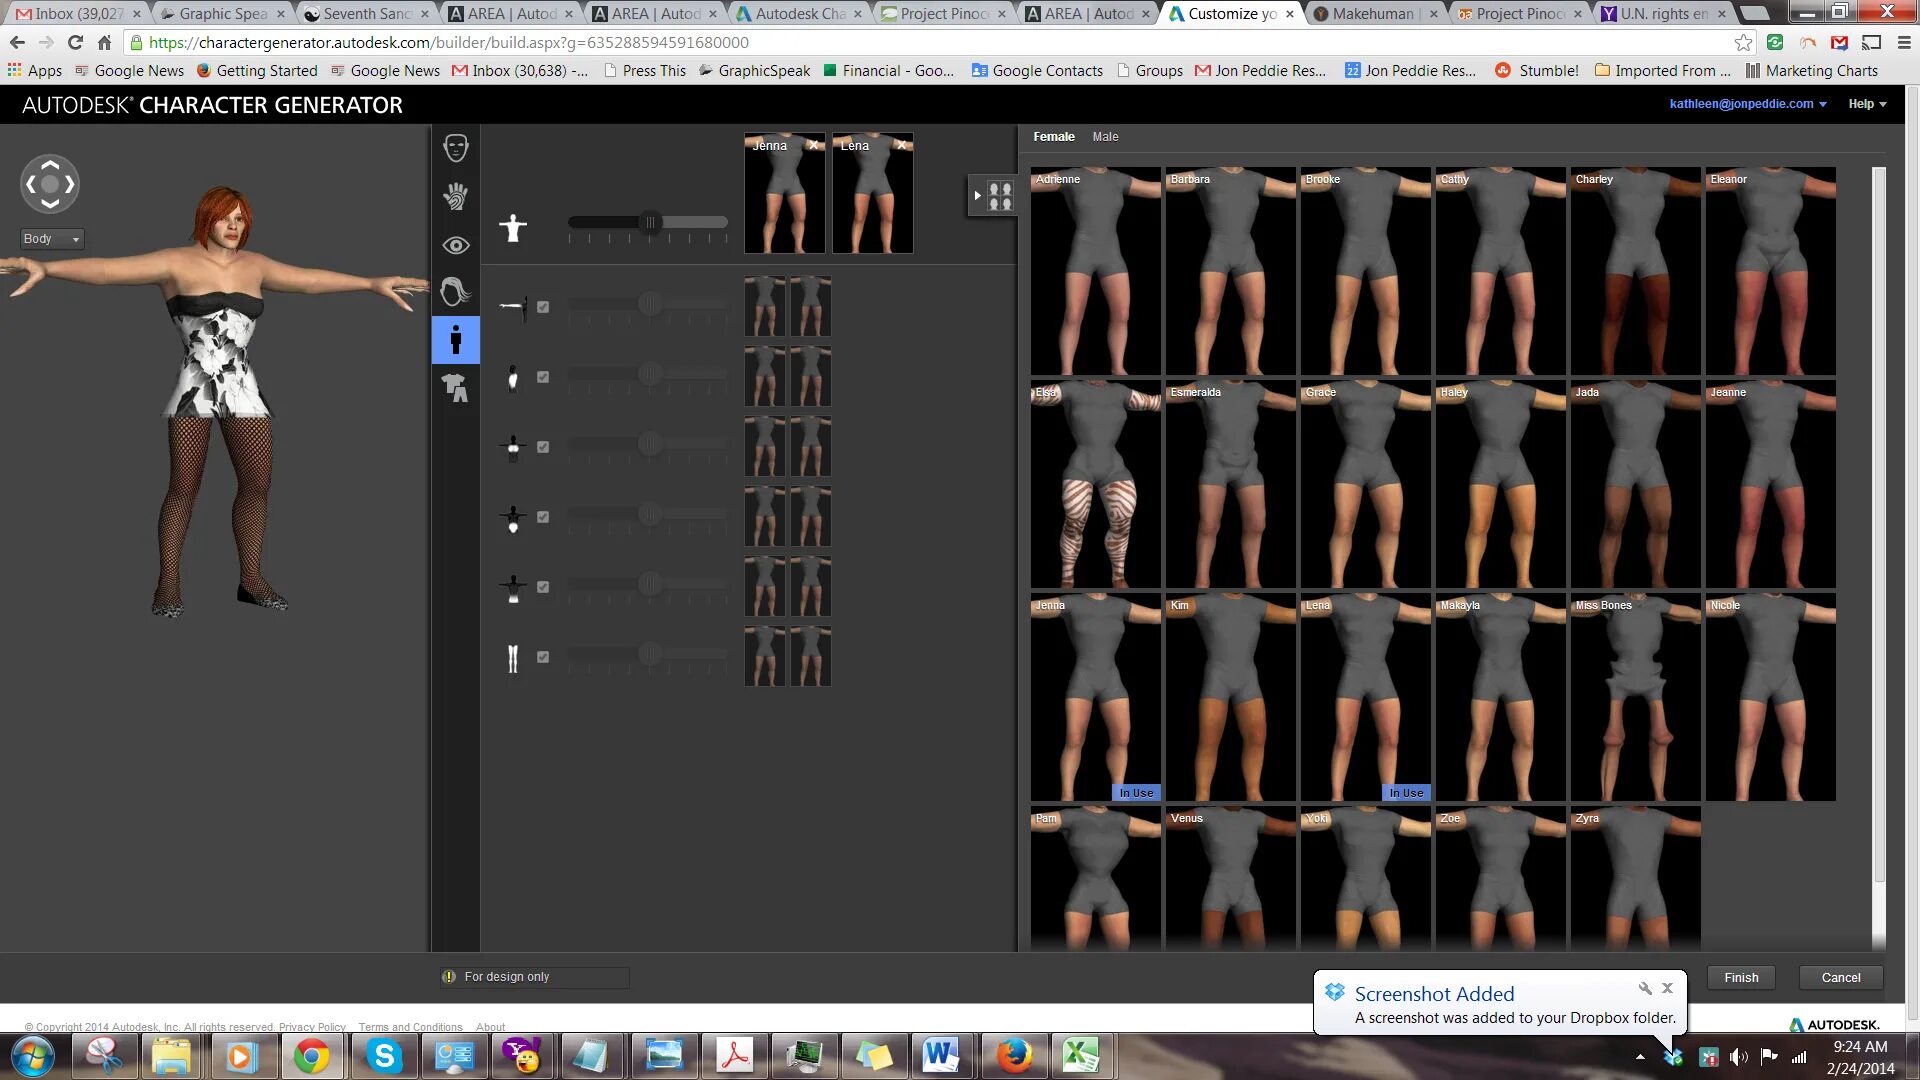Switch to the Male tab

point(1105,137)
